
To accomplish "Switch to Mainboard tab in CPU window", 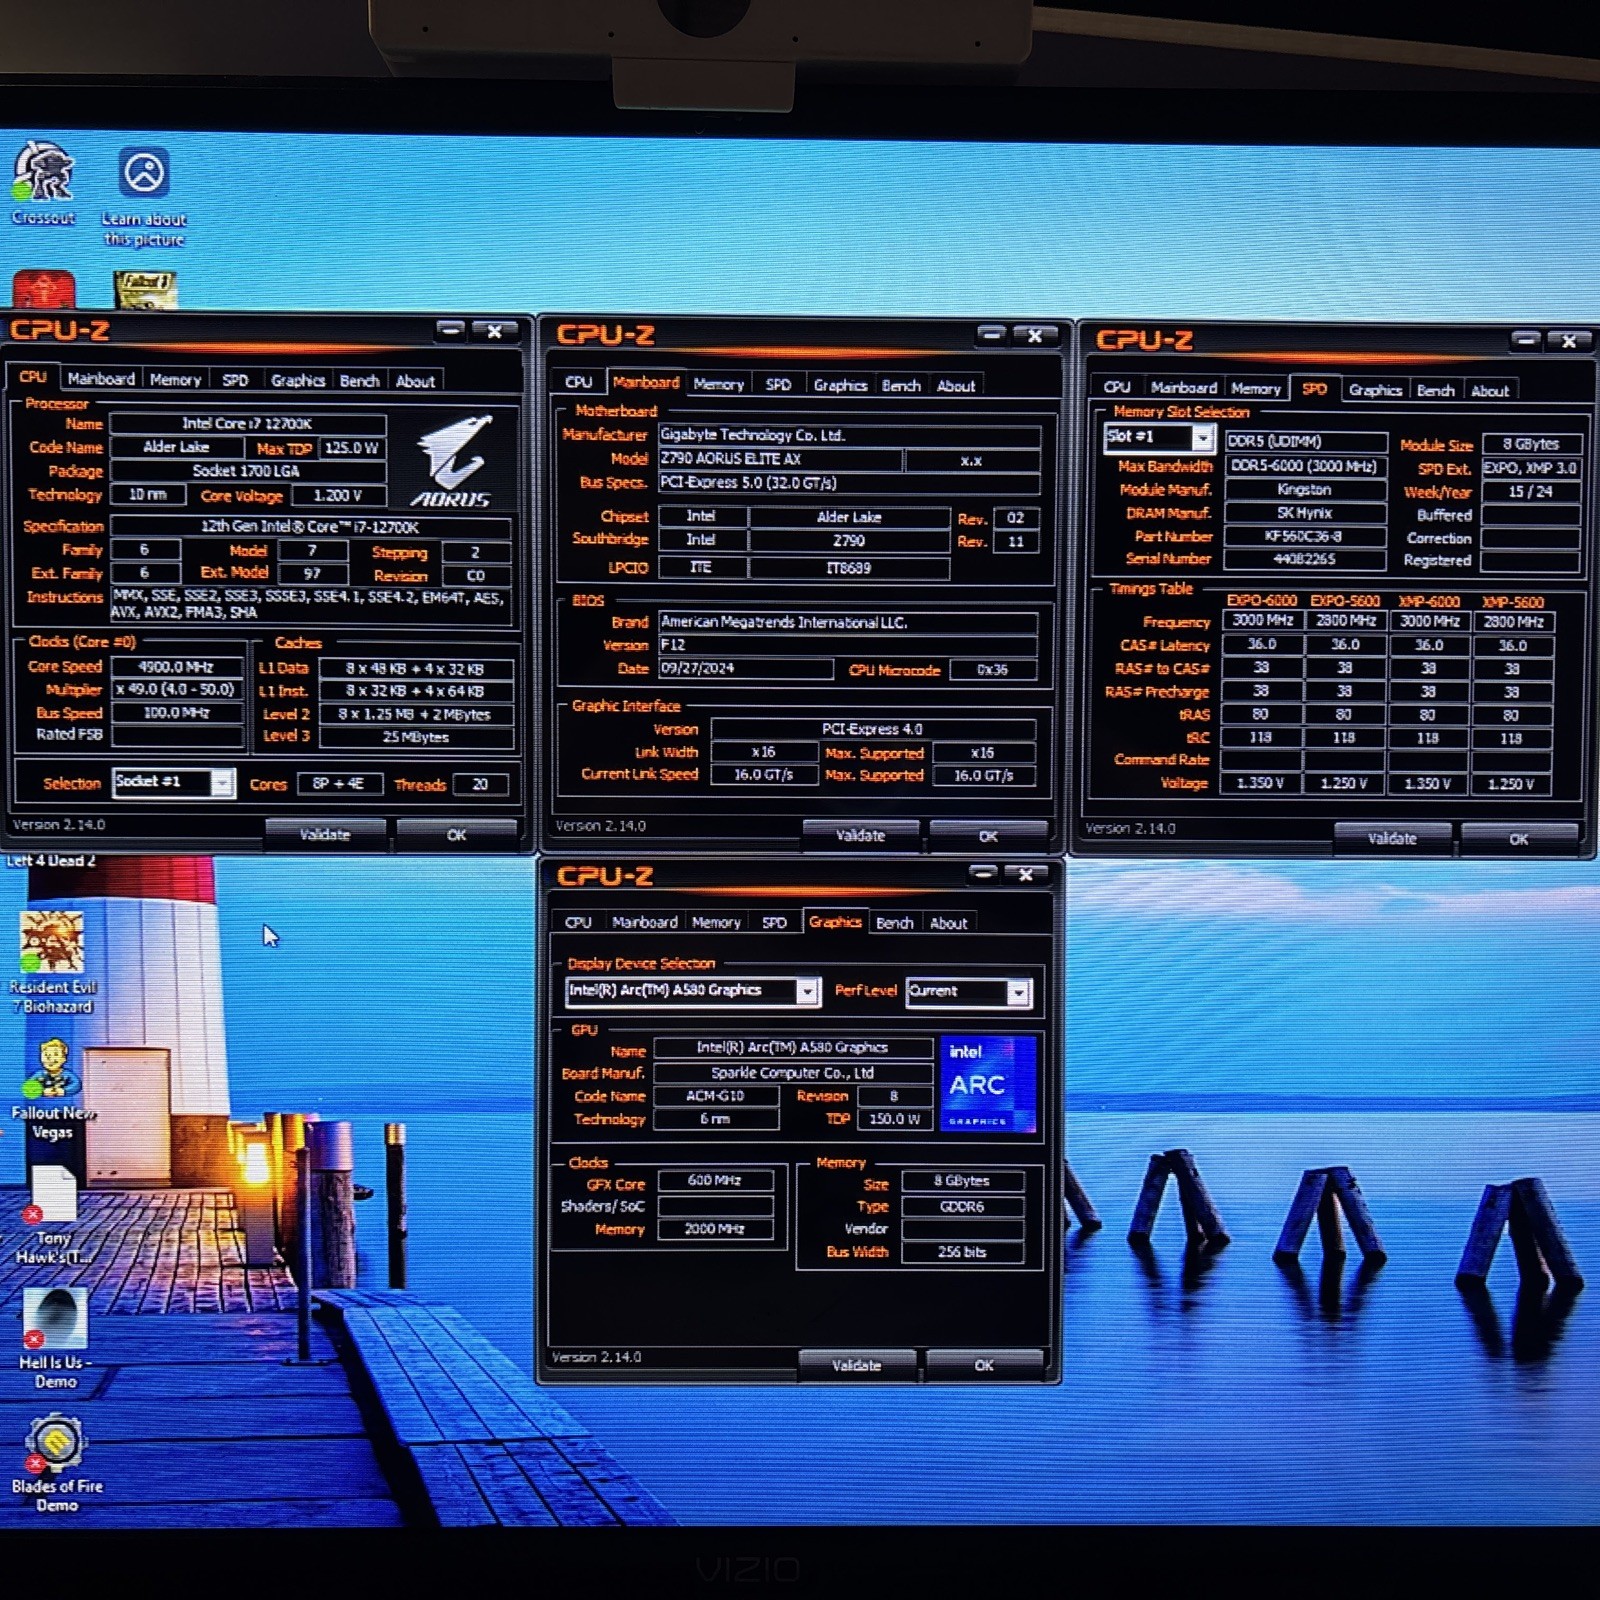I will click(x=101, y=379).
